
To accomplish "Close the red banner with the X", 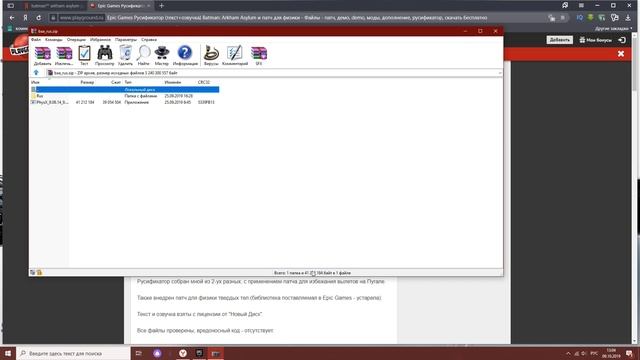I will 621,53.
